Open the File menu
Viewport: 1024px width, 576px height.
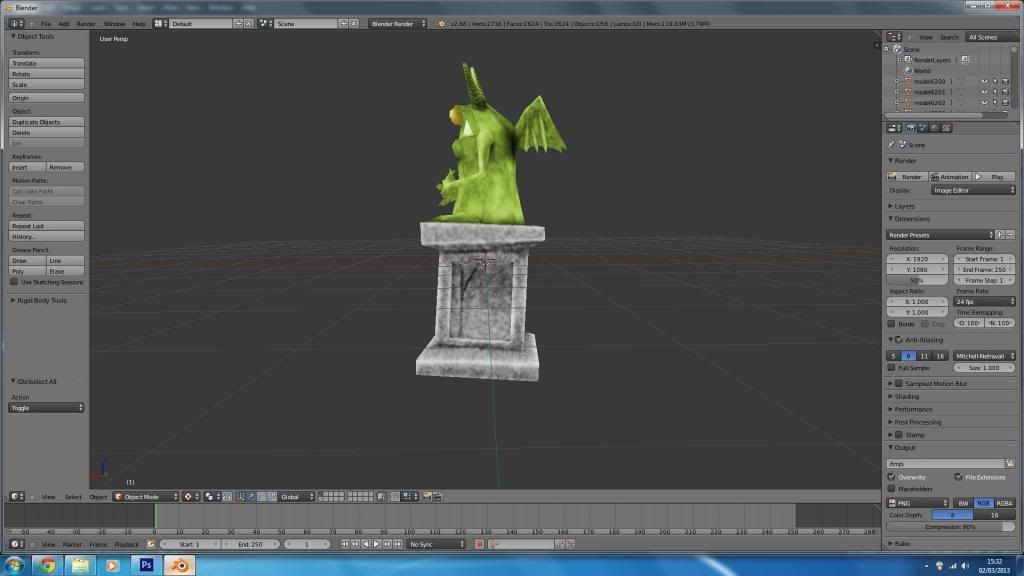(x=46, y=24)
